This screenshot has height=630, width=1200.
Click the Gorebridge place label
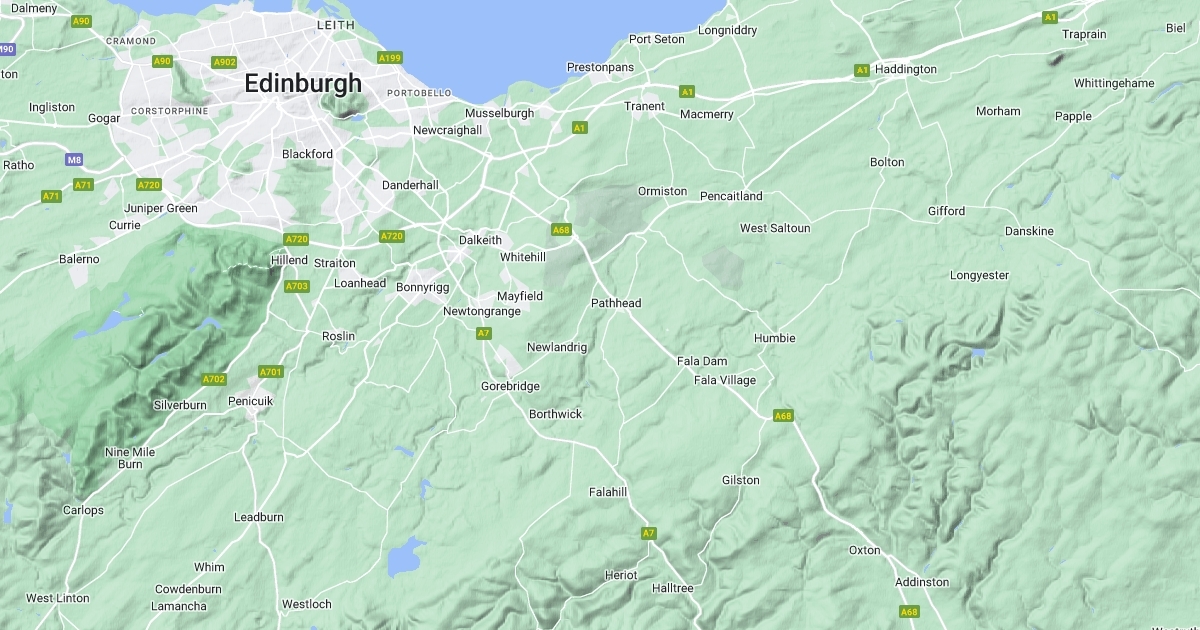[511, 386]
